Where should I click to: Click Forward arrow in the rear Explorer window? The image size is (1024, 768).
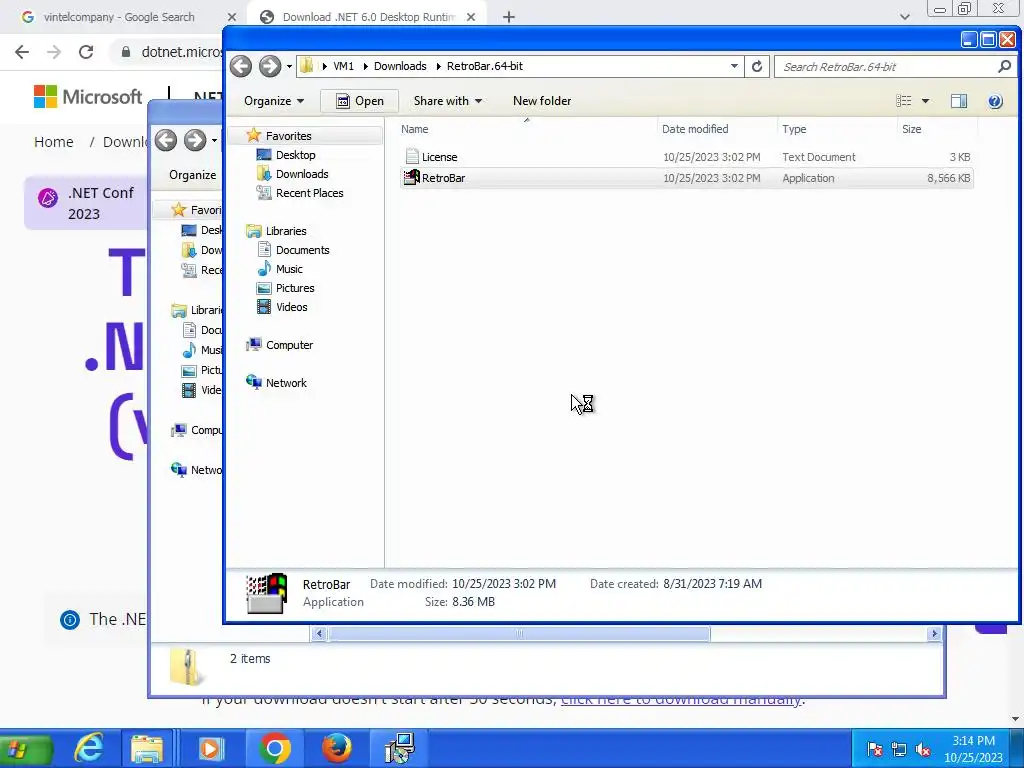[x=194, y=140]
